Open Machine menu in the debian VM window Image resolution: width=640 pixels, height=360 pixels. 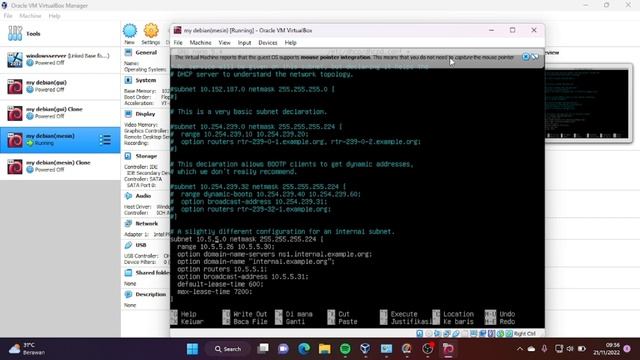tap(200, 42)
